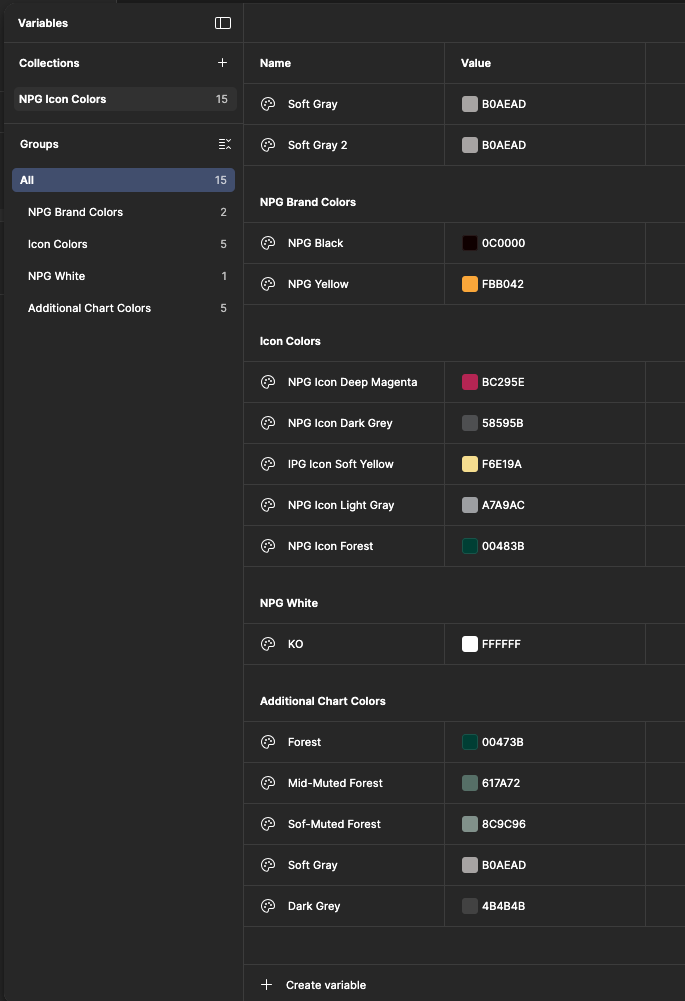Viewport: 685px width, 1001px height.
Task: Open the 00483B color swatch
Action: [x=470, y=546]
